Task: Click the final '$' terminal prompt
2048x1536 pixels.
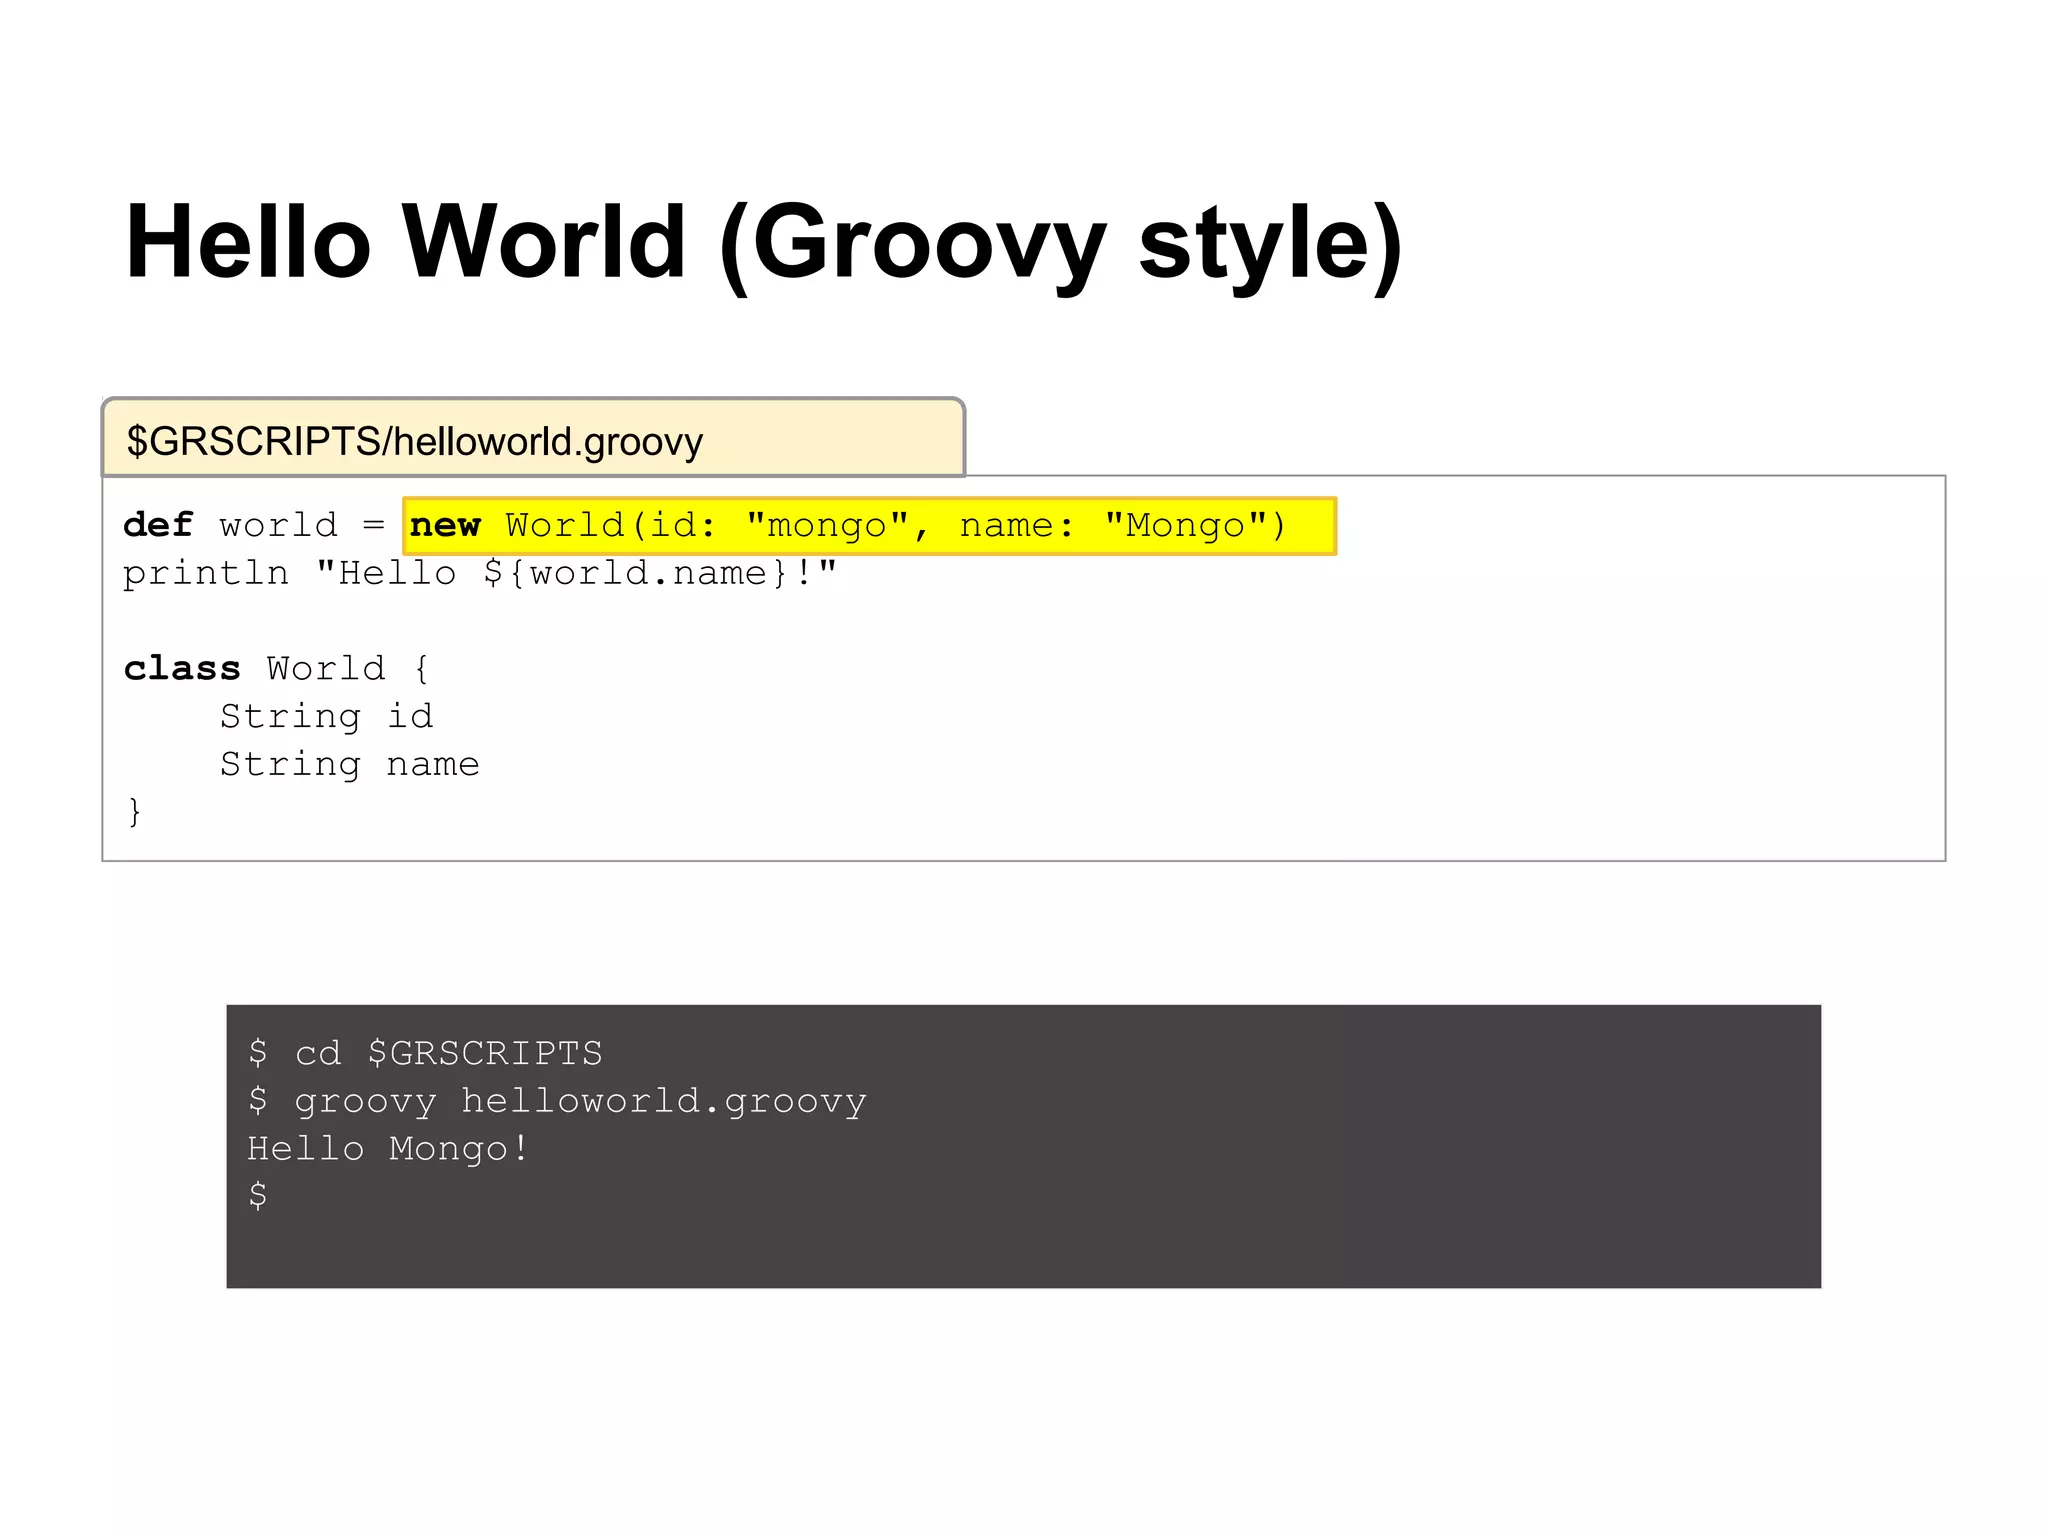Action: (258, 1195)
